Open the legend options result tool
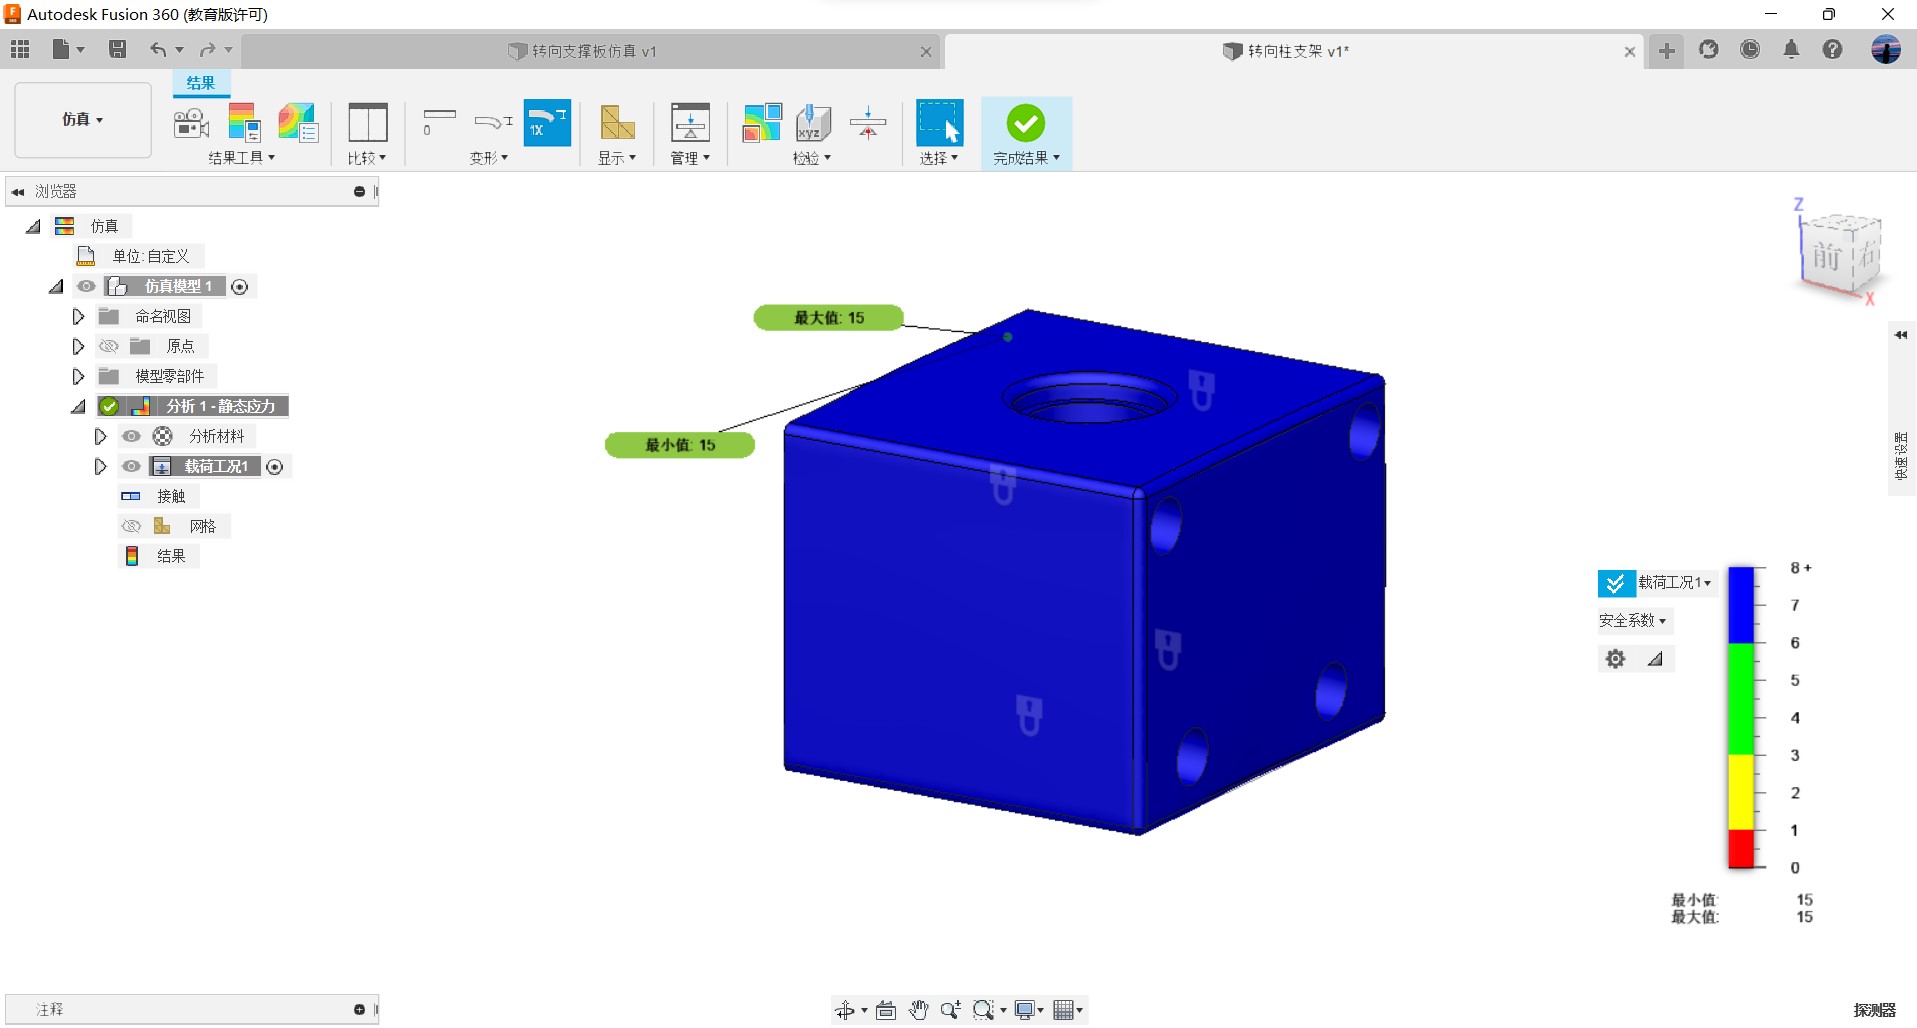 click(244, 123)
